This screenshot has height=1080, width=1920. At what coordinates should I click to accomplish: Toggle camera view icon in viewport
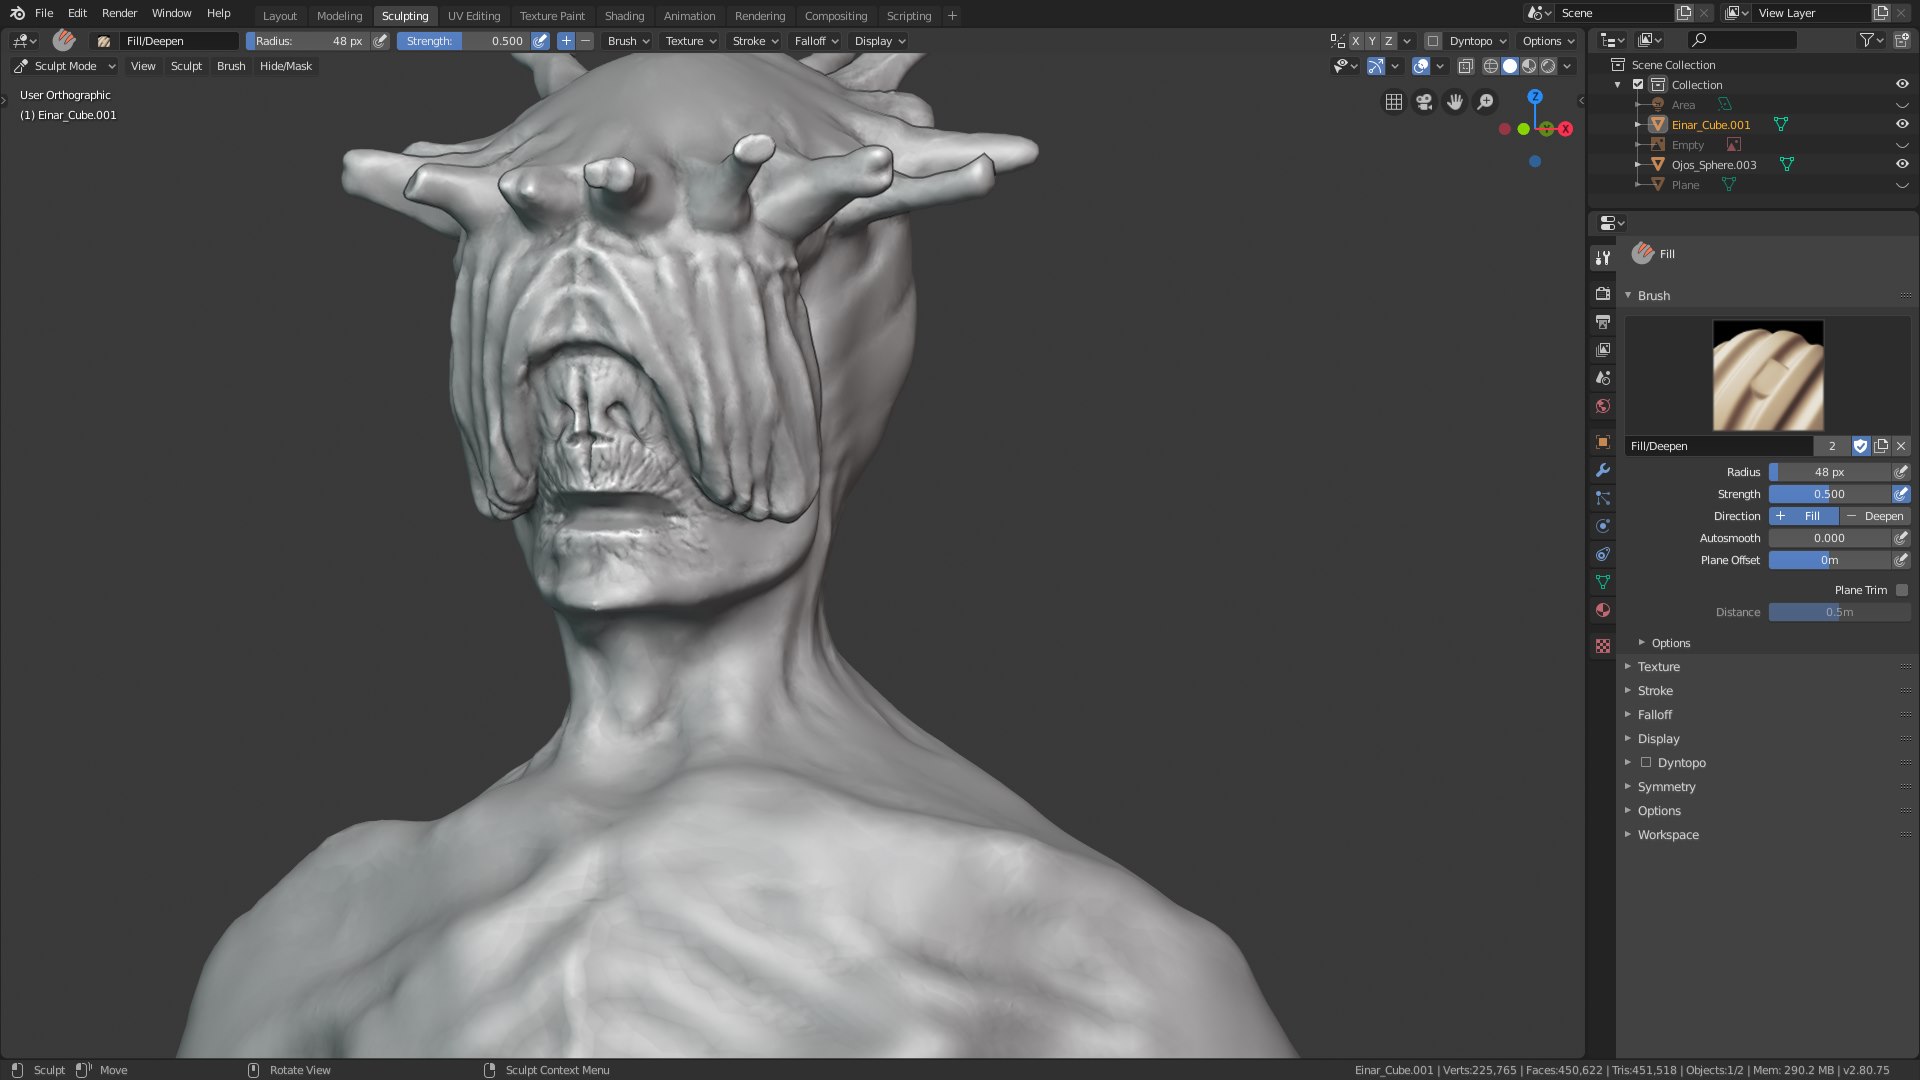[1424, 102]
